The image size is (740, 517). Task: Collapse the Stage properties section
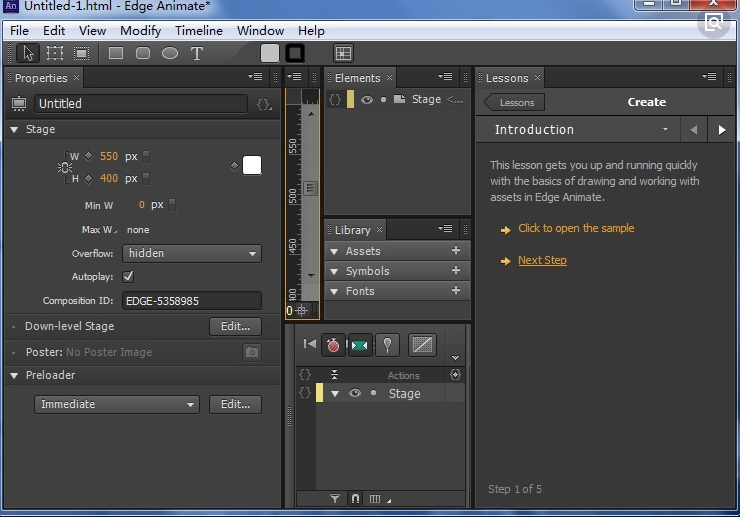pyautogui.click(x=14, y=129)
